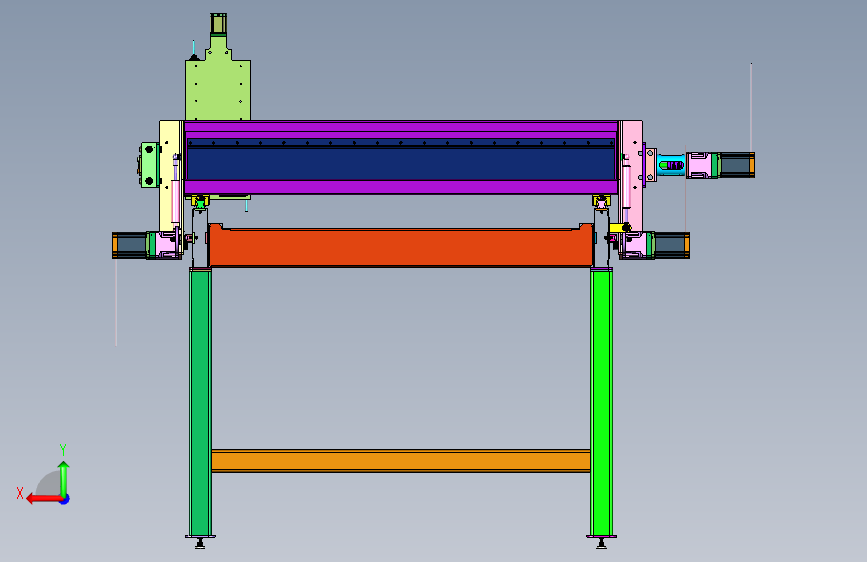Click the red X axis arrow of triad
The width and height of the screenshot is (867, 562).
coord(44,499)
